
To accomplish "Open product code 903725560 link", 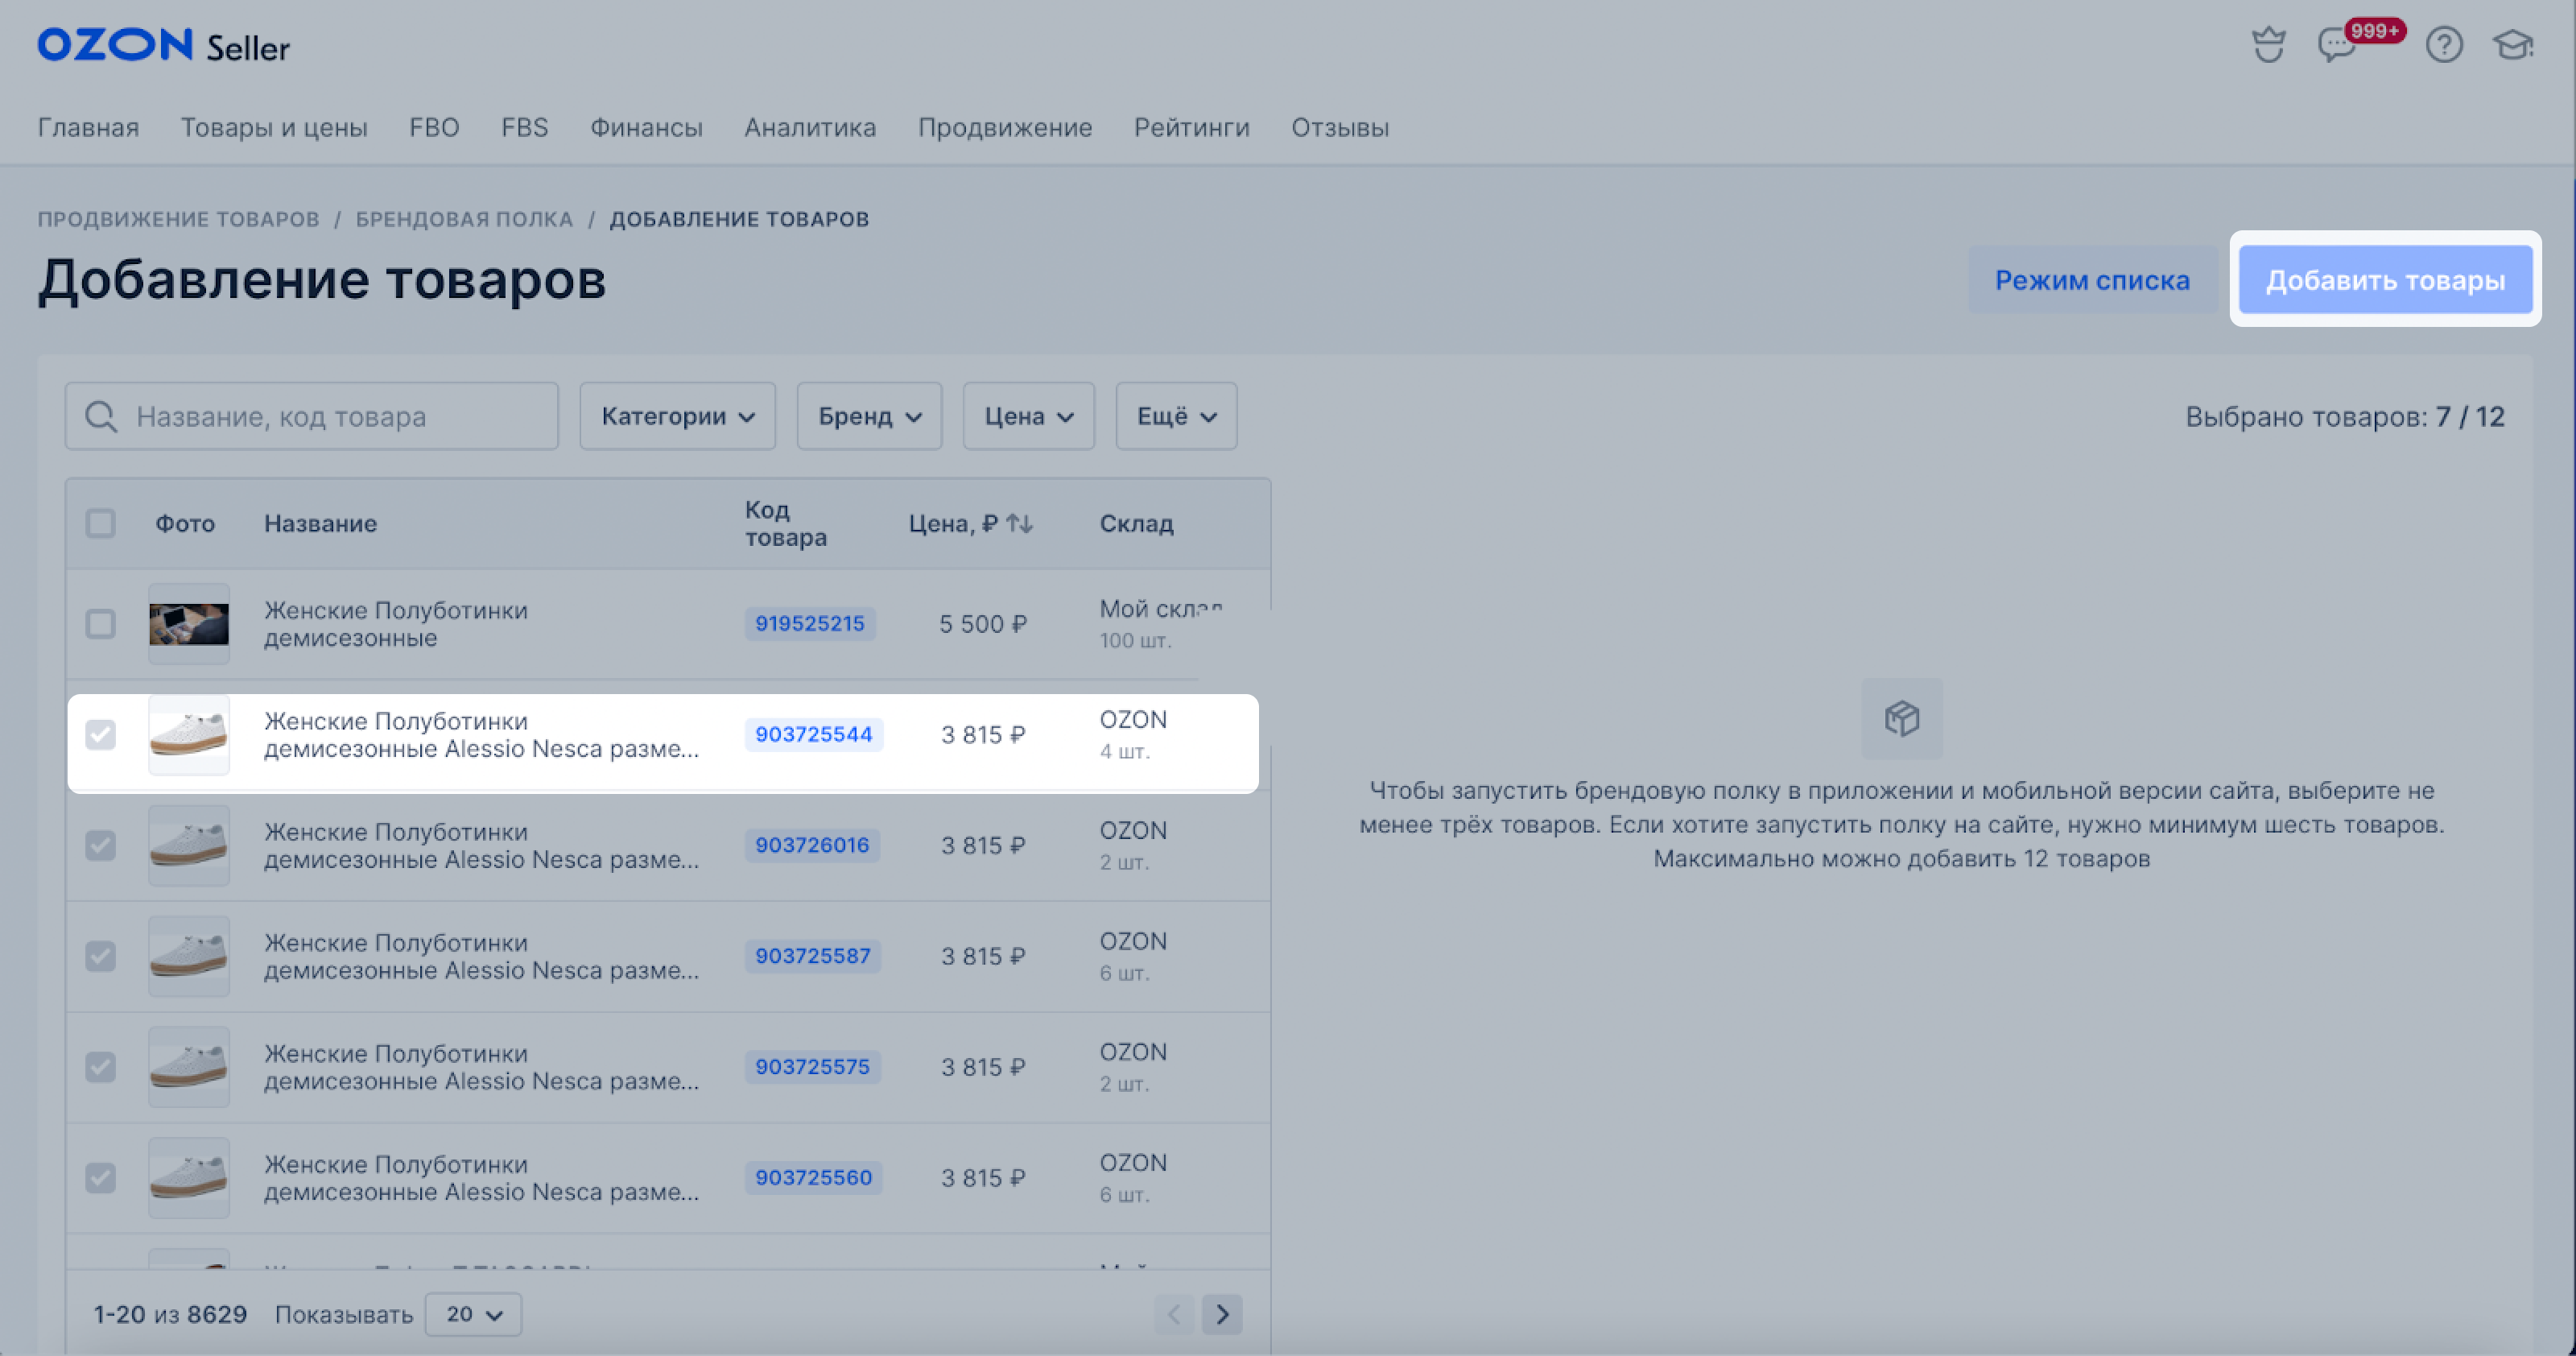I will (x=814, y=1178).
